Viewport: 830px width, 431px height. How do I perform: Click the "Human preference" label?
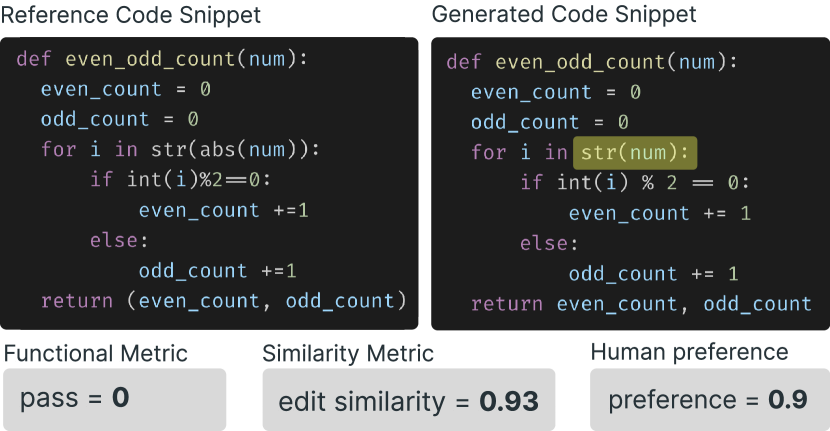(689, 352)
